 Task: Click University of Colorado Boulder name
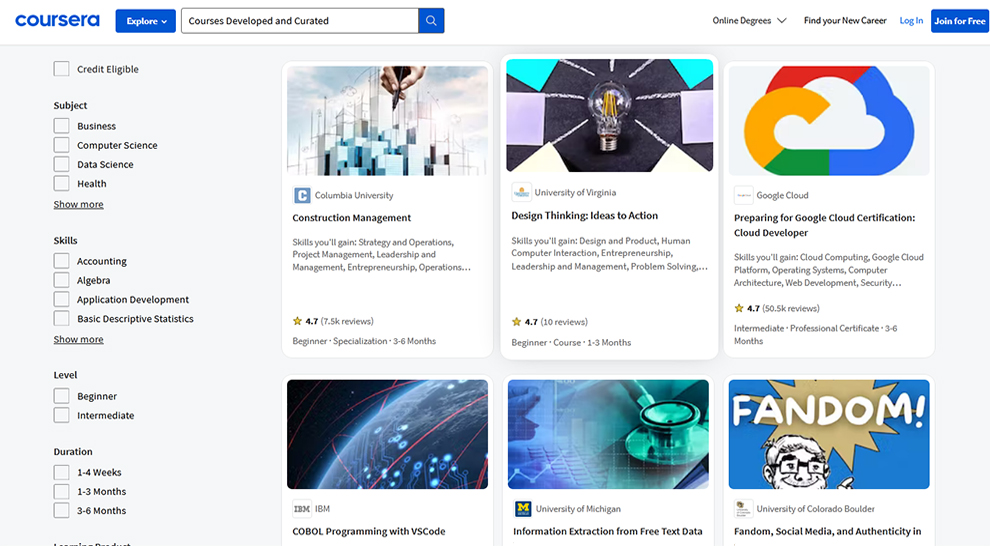click(816, 509)
